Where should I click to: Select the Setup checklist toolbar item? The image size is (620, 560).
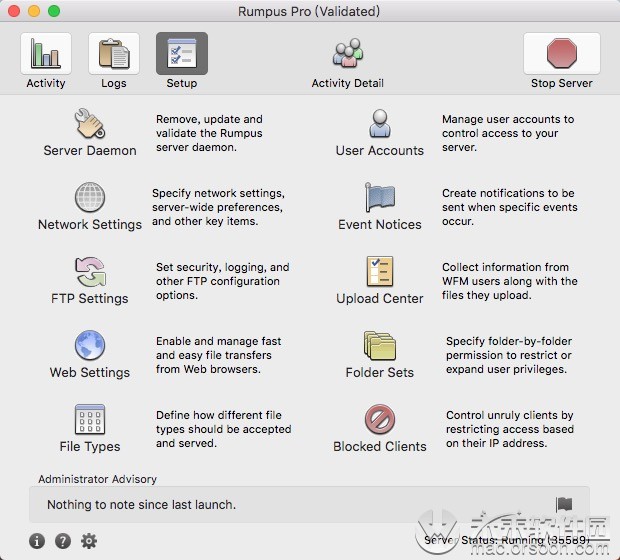tap(182, 54)
